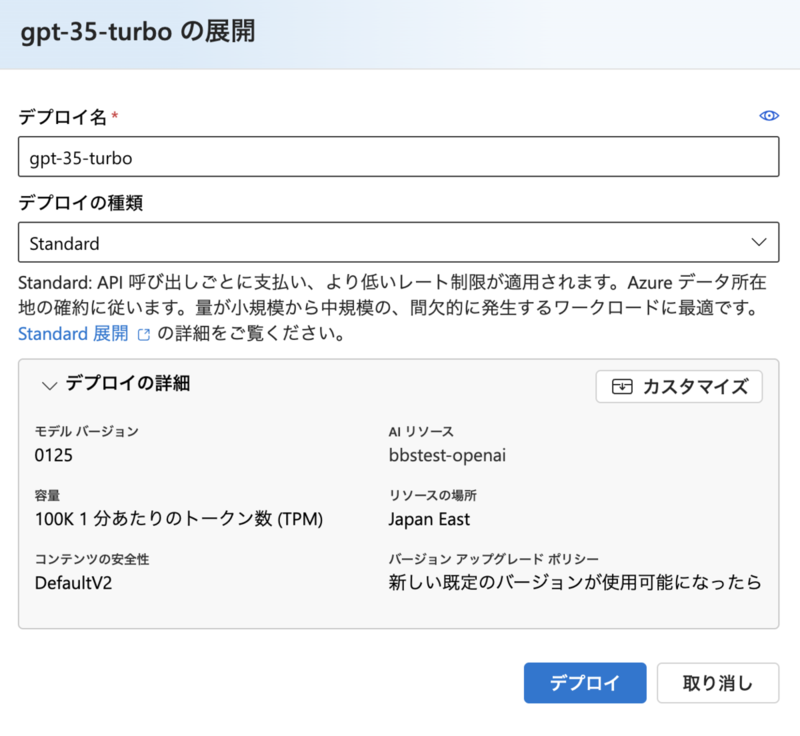This screenshot has width=800, height=736.
Task: Click the 取り消し cancel button
Action: tap(717, 682)
